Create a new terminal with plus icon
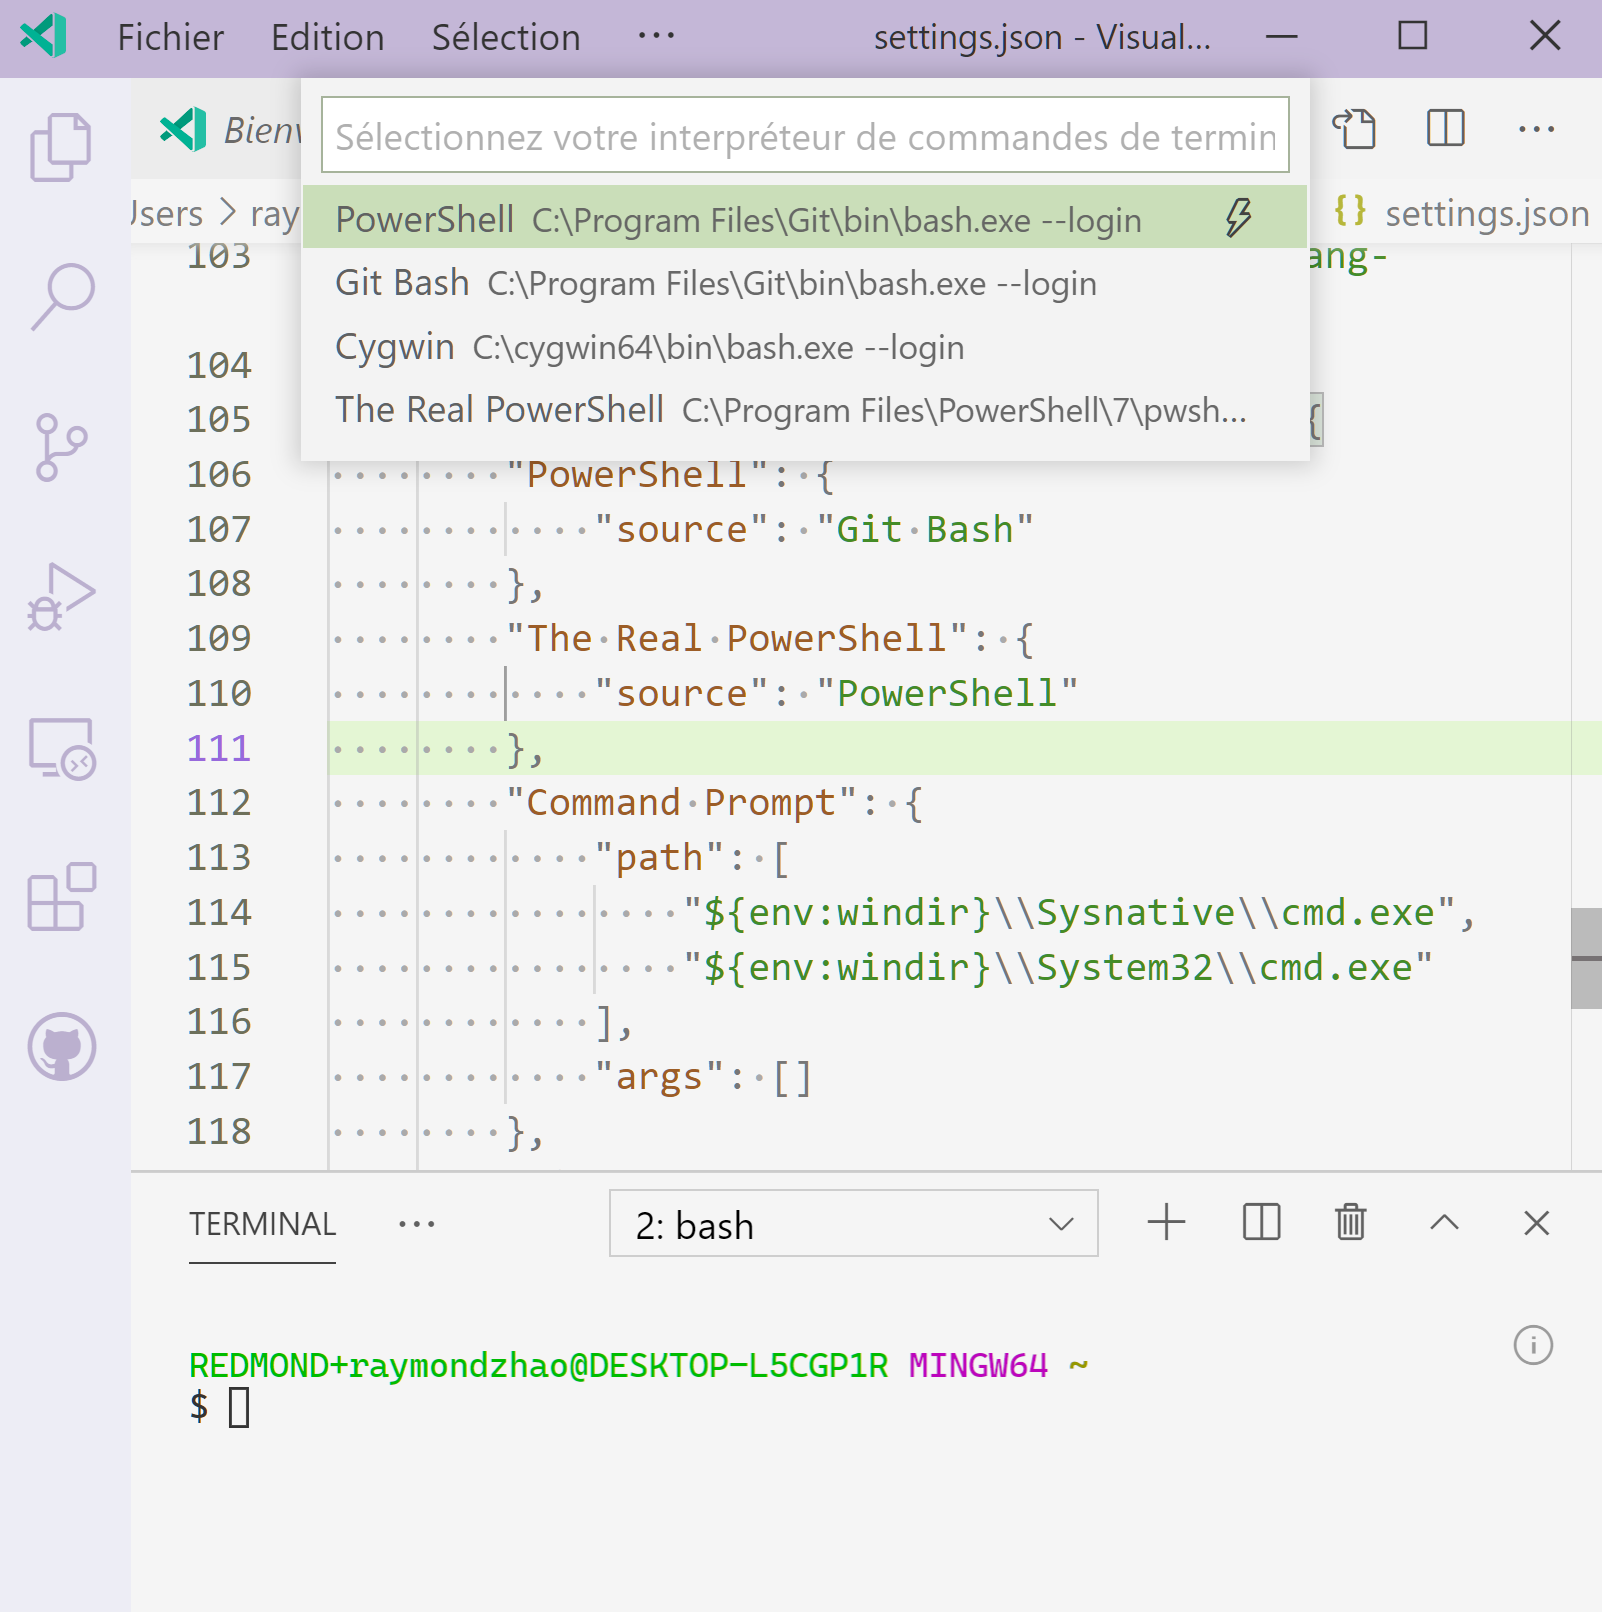The height and width of the screenshot is (1612, 1602). (1166, 1222)
